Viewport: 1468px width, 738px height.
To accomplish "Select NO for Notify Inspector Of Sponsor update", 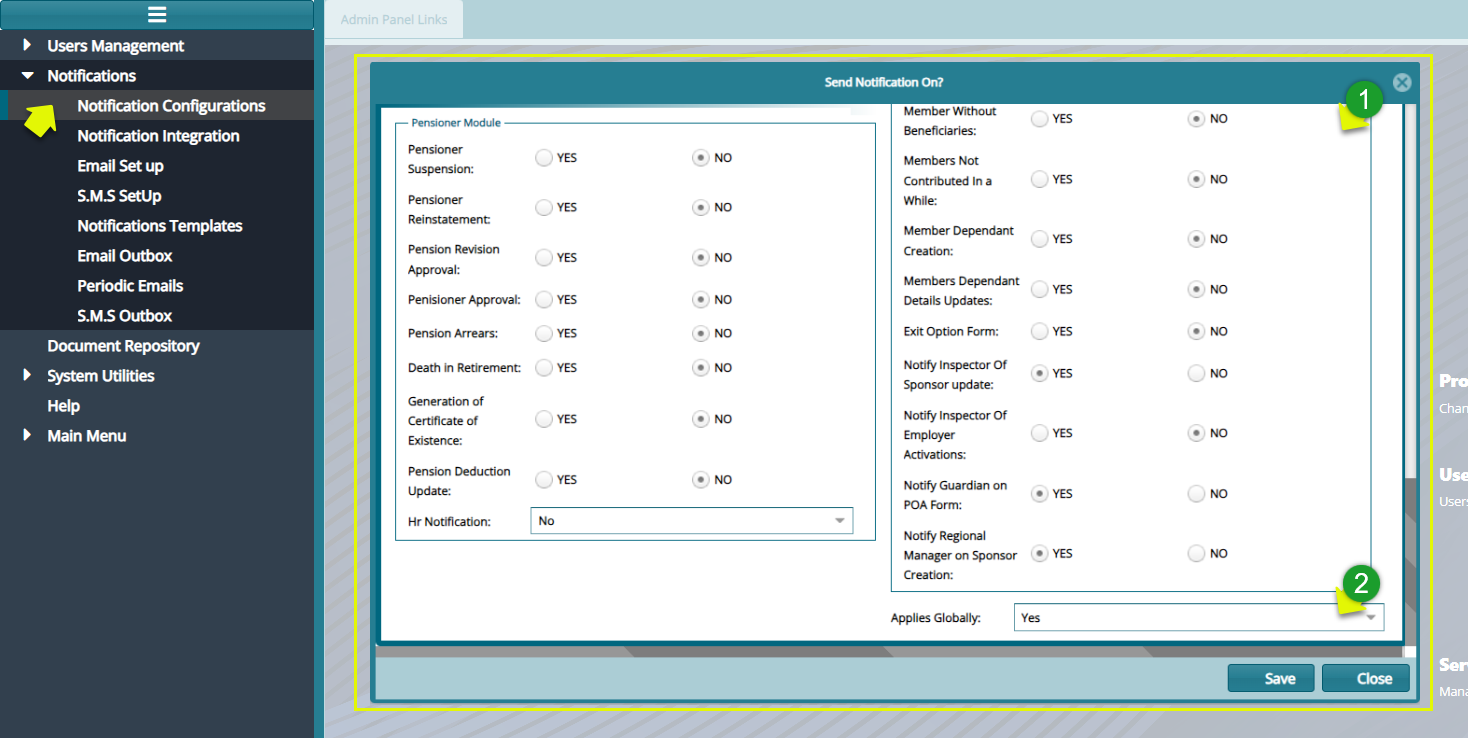I will (1196, 373).
